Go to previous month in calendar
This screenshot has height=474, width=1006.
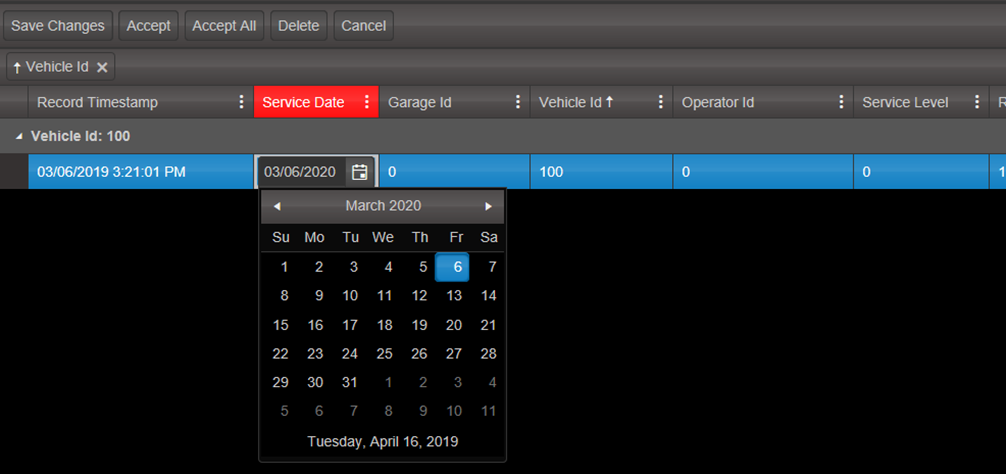pos(277,206)
